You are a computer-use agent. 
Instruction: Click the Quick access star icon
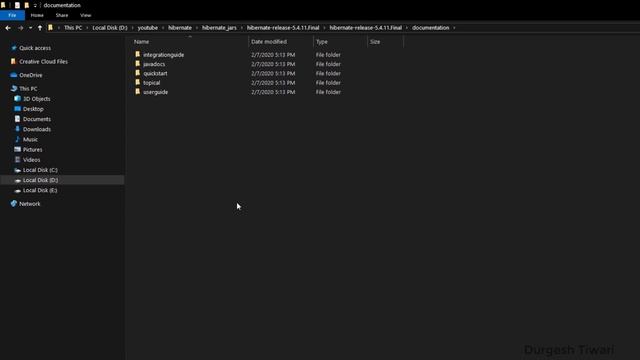13,48
